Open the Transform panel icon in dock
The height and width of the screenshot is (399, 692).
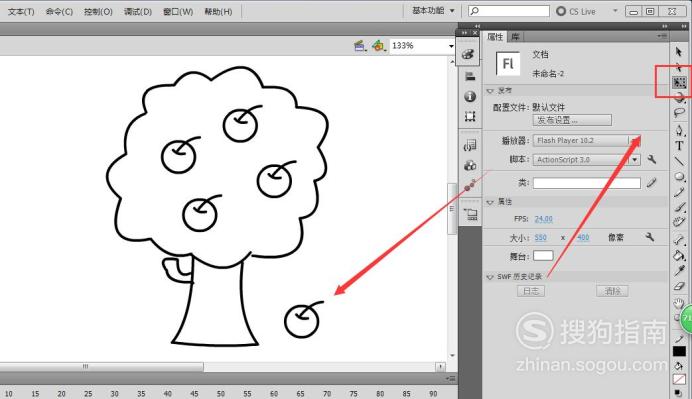(470, 117)
